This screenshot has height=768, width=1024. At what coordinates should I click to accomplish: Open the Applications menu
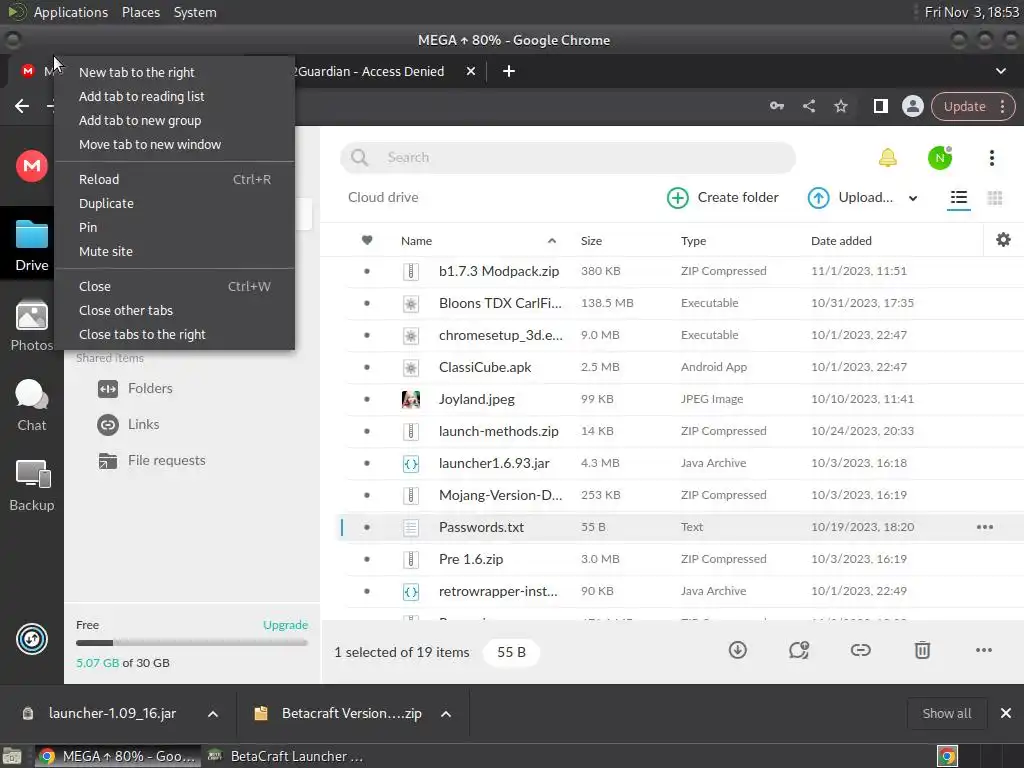tap(71, 12)
